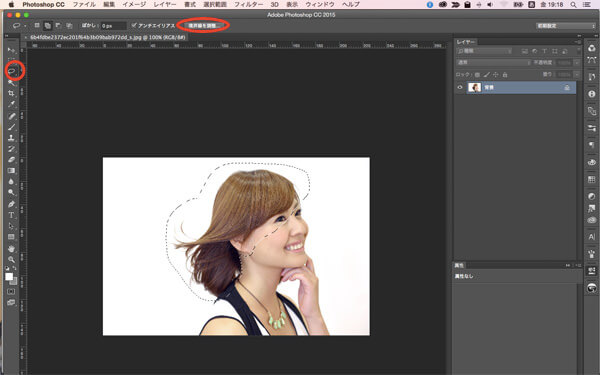Choose the Clone Stamp tool

[x=11, y=138]
